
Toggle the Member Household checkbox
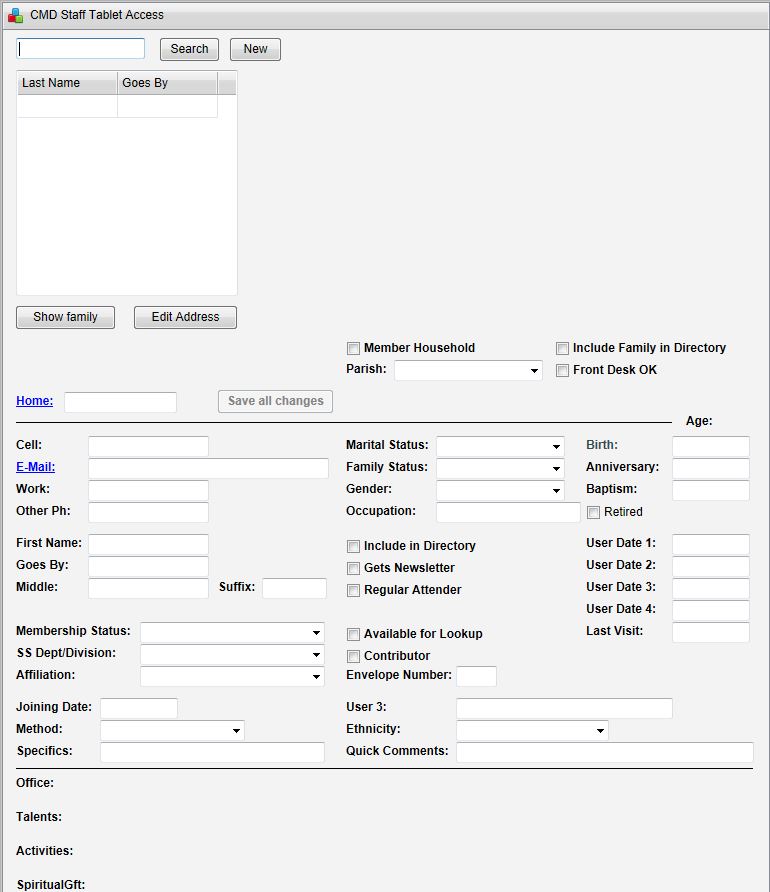coord(353,348)
